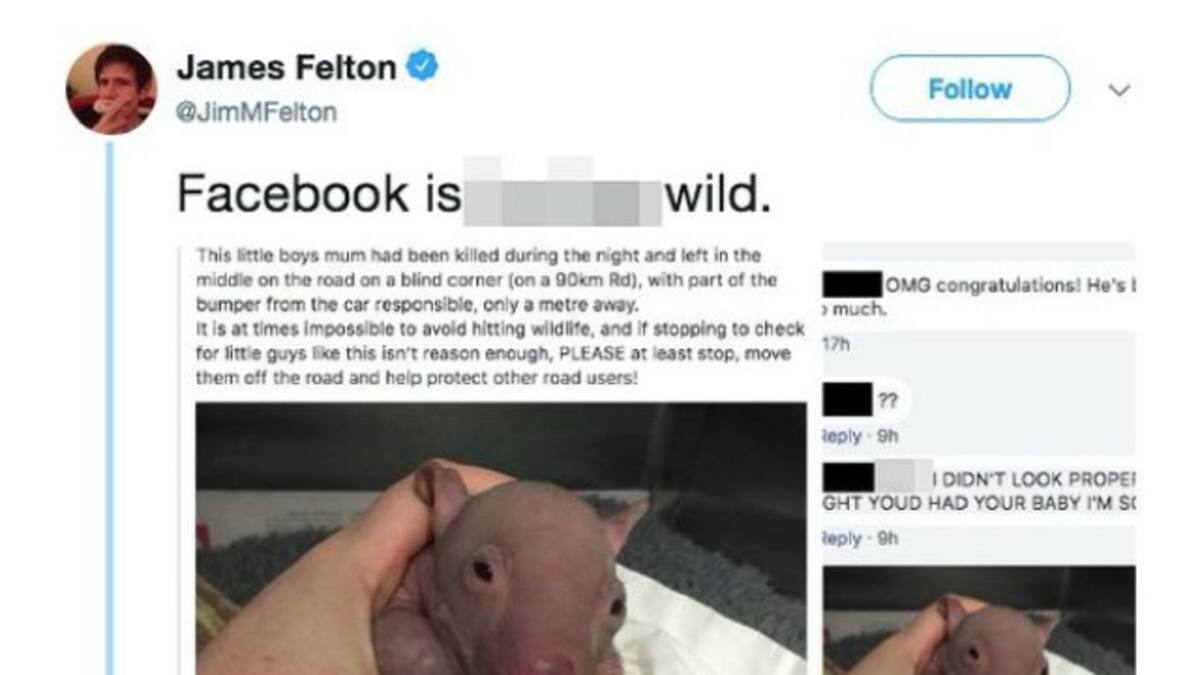Screen dimensions: 1200x675
Task: Open the large baby wombat photo
Action: coord(500,538)
